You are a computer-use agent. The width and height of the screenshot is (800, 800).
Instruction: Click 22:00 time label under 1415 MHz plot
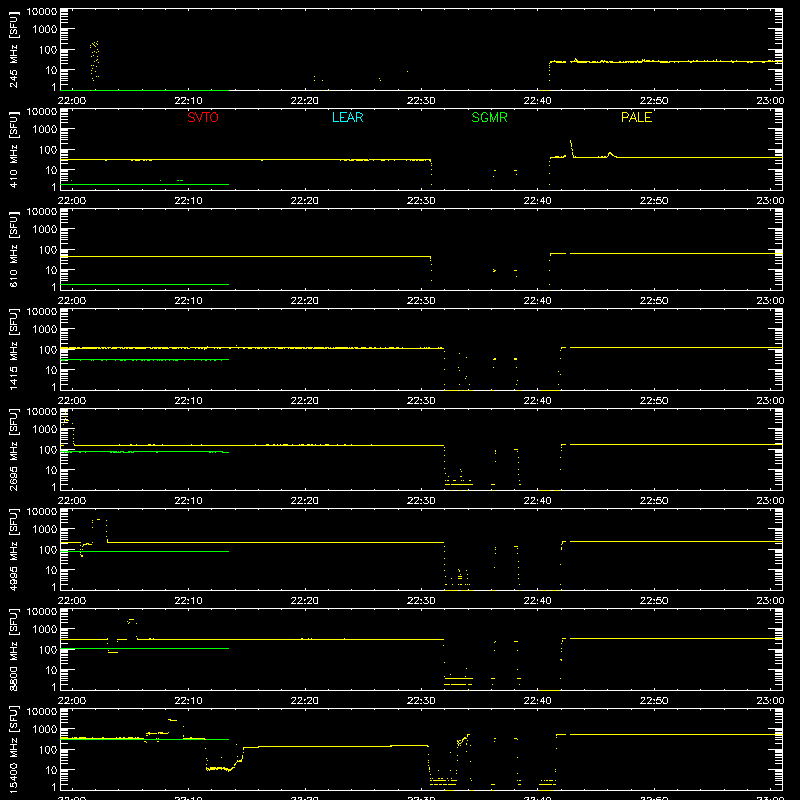point(72,401)
